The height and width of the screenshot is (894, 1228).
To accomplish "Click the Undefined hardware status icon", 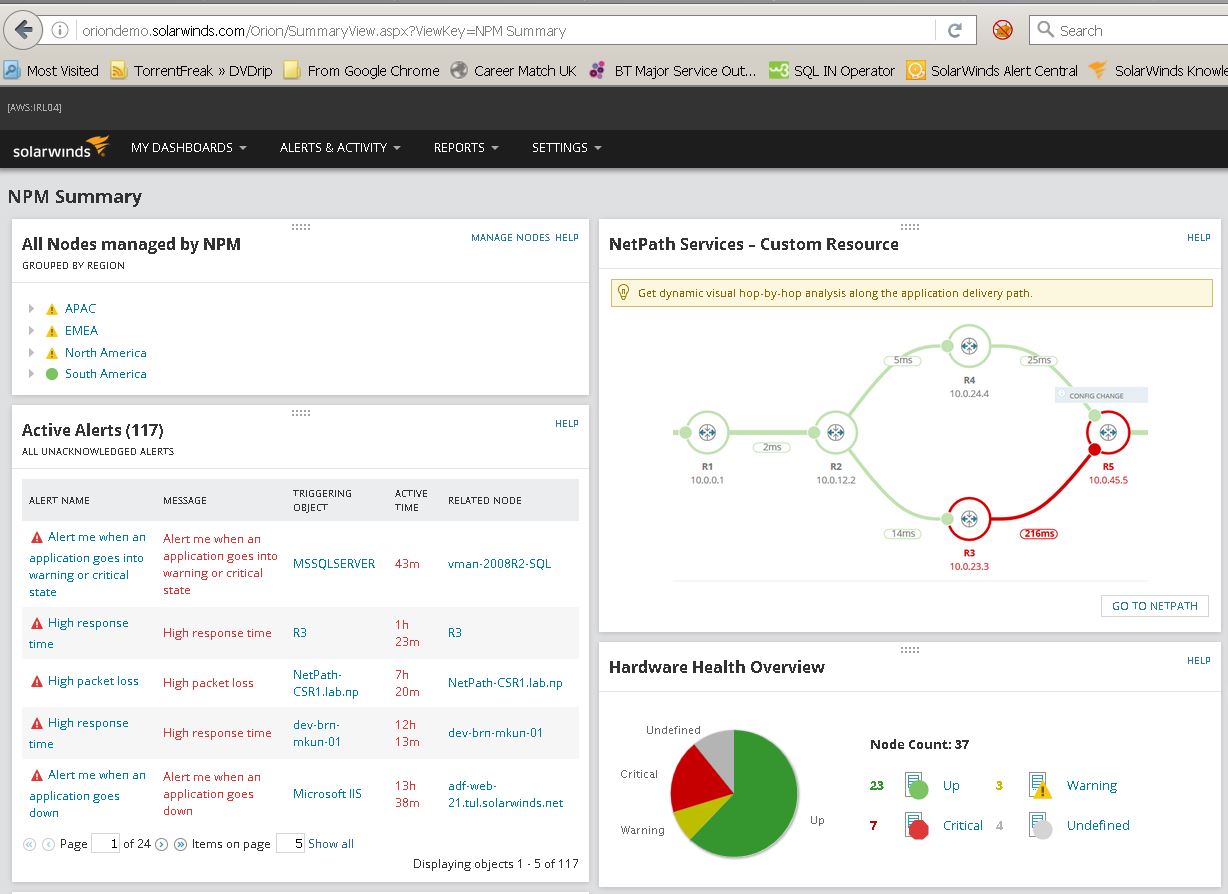I will pyautogui.click(x=1041, y=825).
